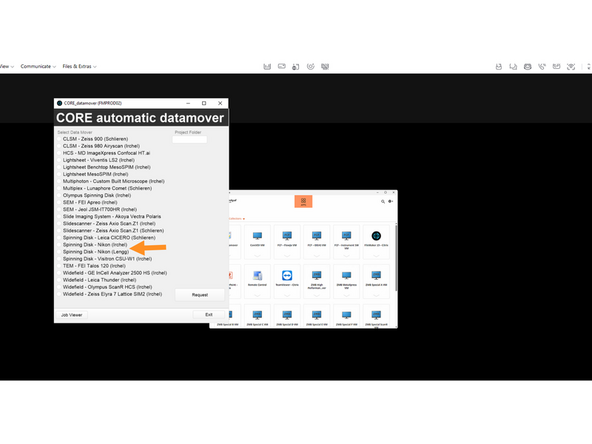Minimize the CORE_datamover window
Image resolution: width=592 pixels, height=444 pixels.
(x=188, y=103)
